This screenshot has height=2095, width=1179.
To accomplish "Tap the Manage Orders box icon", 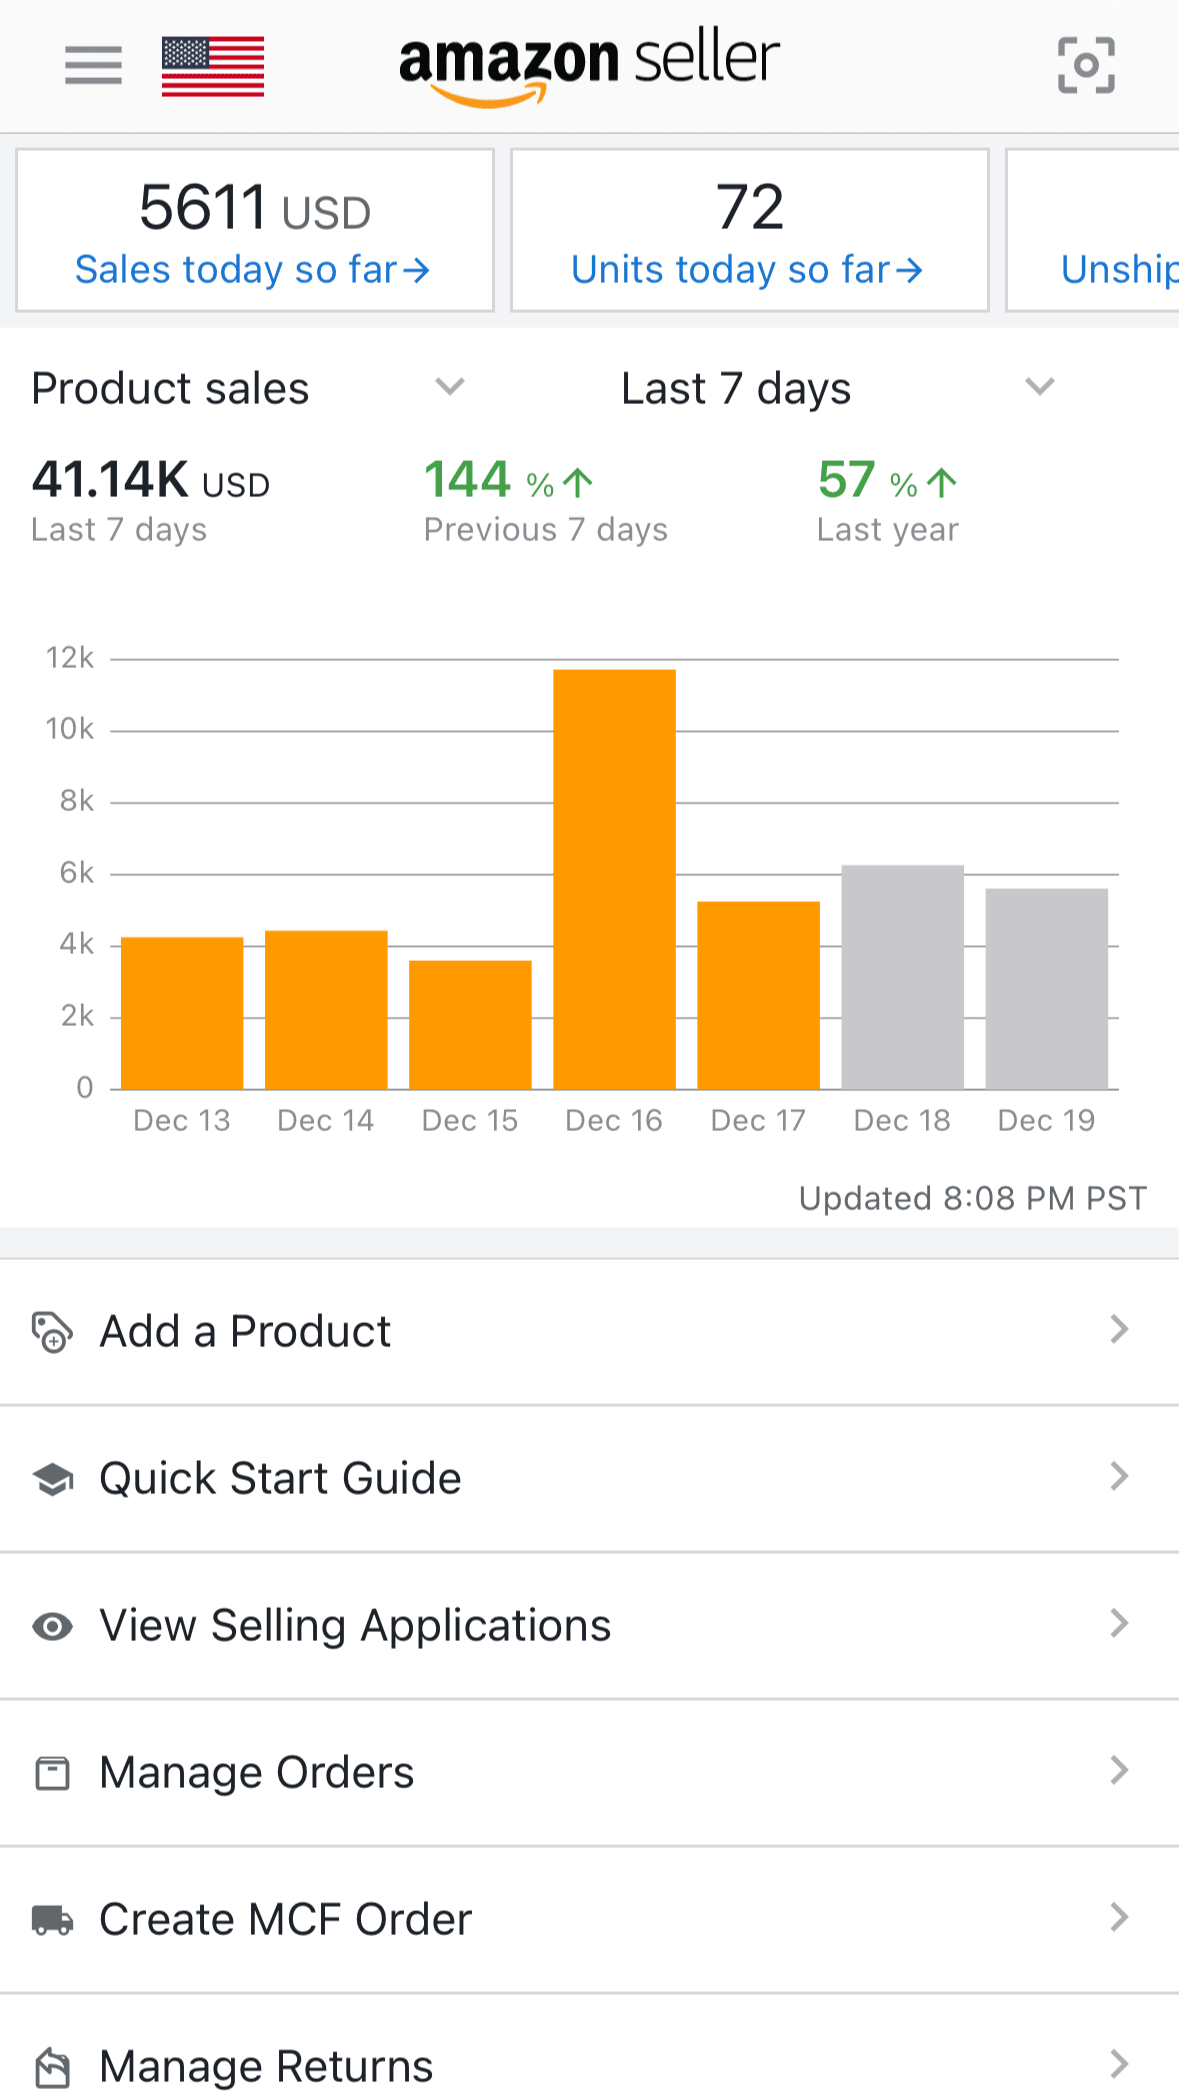I will [x=52, y=1773].
